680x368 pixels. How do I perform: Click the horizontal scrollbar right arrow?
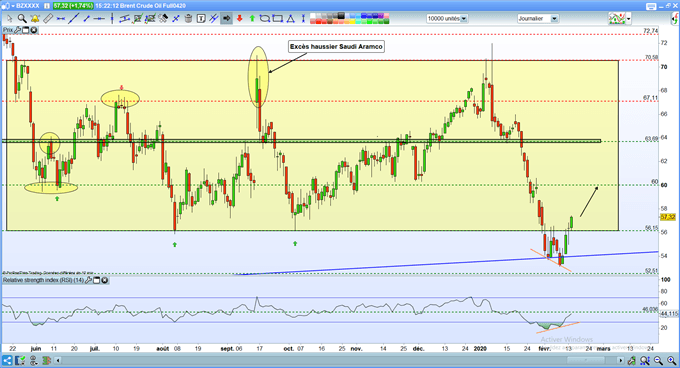pos(620,360)
